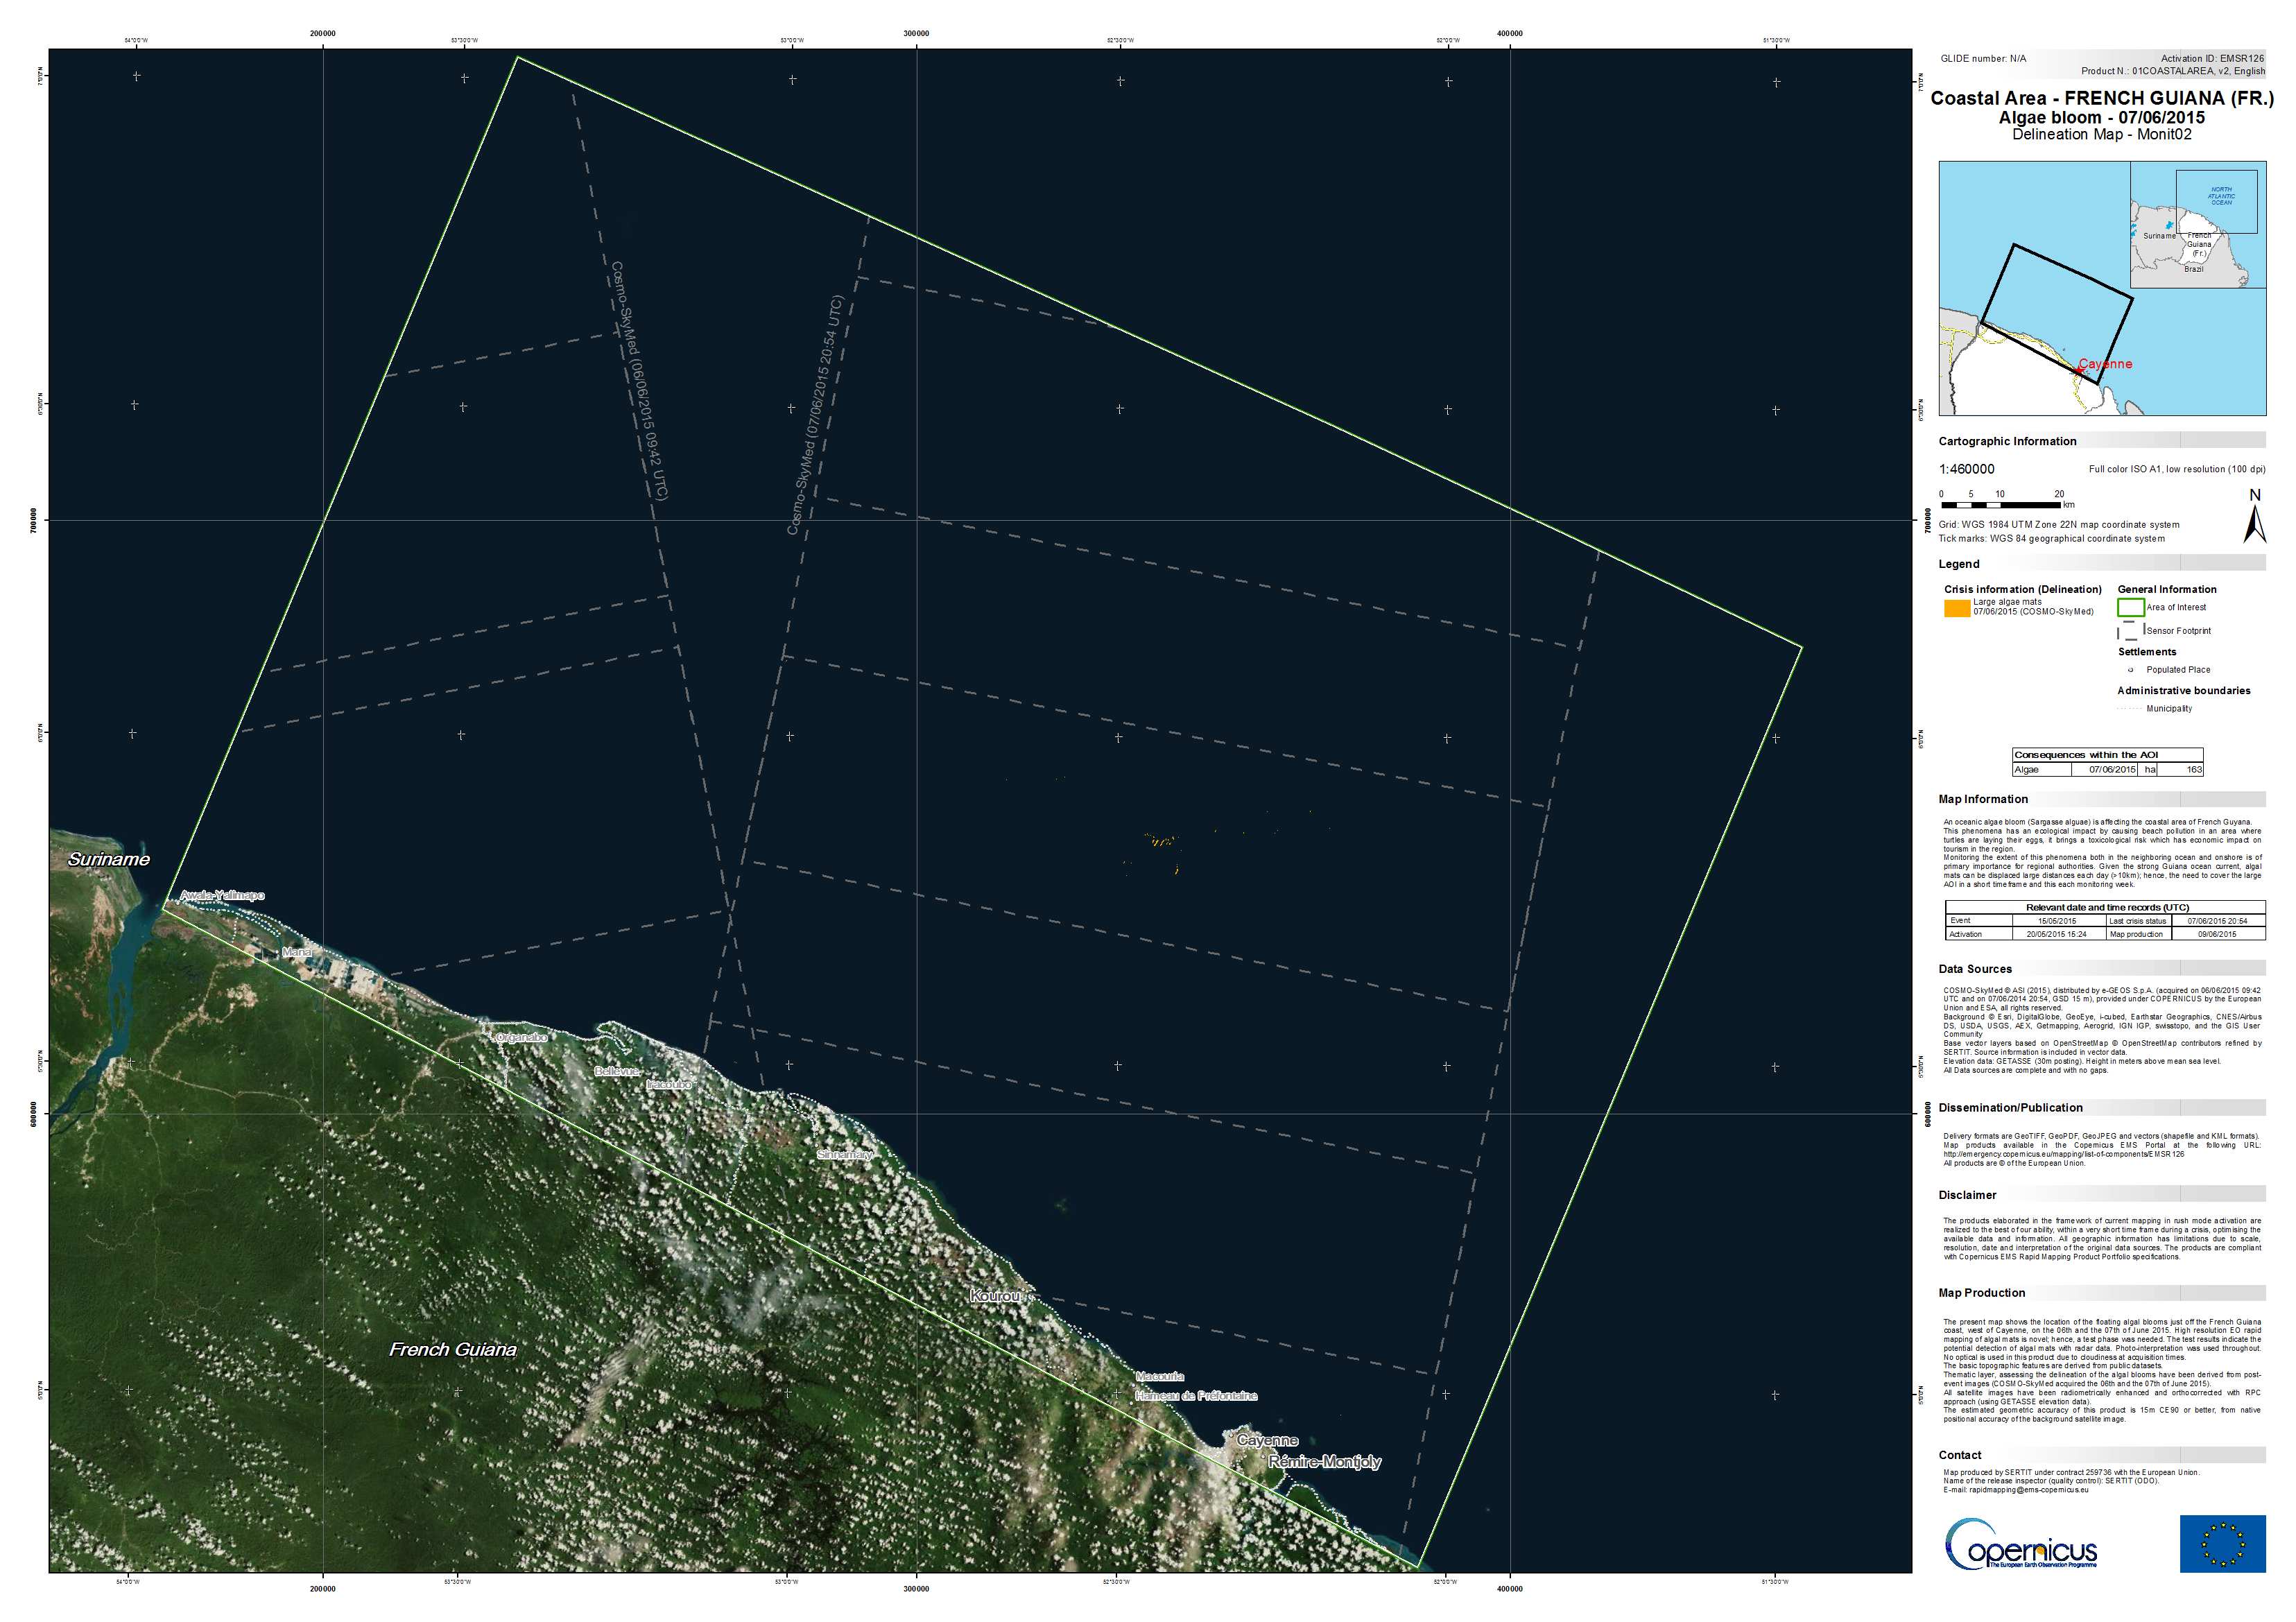Viewport: 2296px width, 1622px height.
Task: Click the green Area of Interest legend symbol
Action: 2130,608
